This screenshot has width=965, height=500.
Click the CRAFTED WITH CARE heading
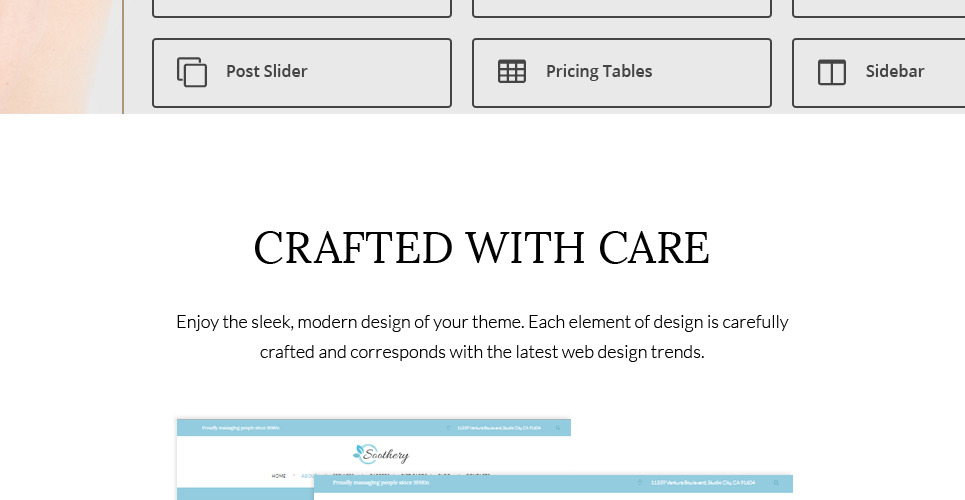(482, 248)
